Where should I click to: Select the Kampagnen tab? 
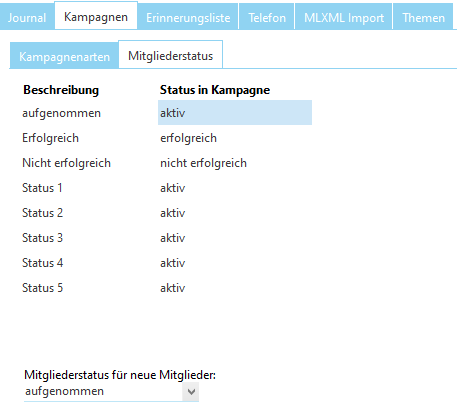(96, 17)
